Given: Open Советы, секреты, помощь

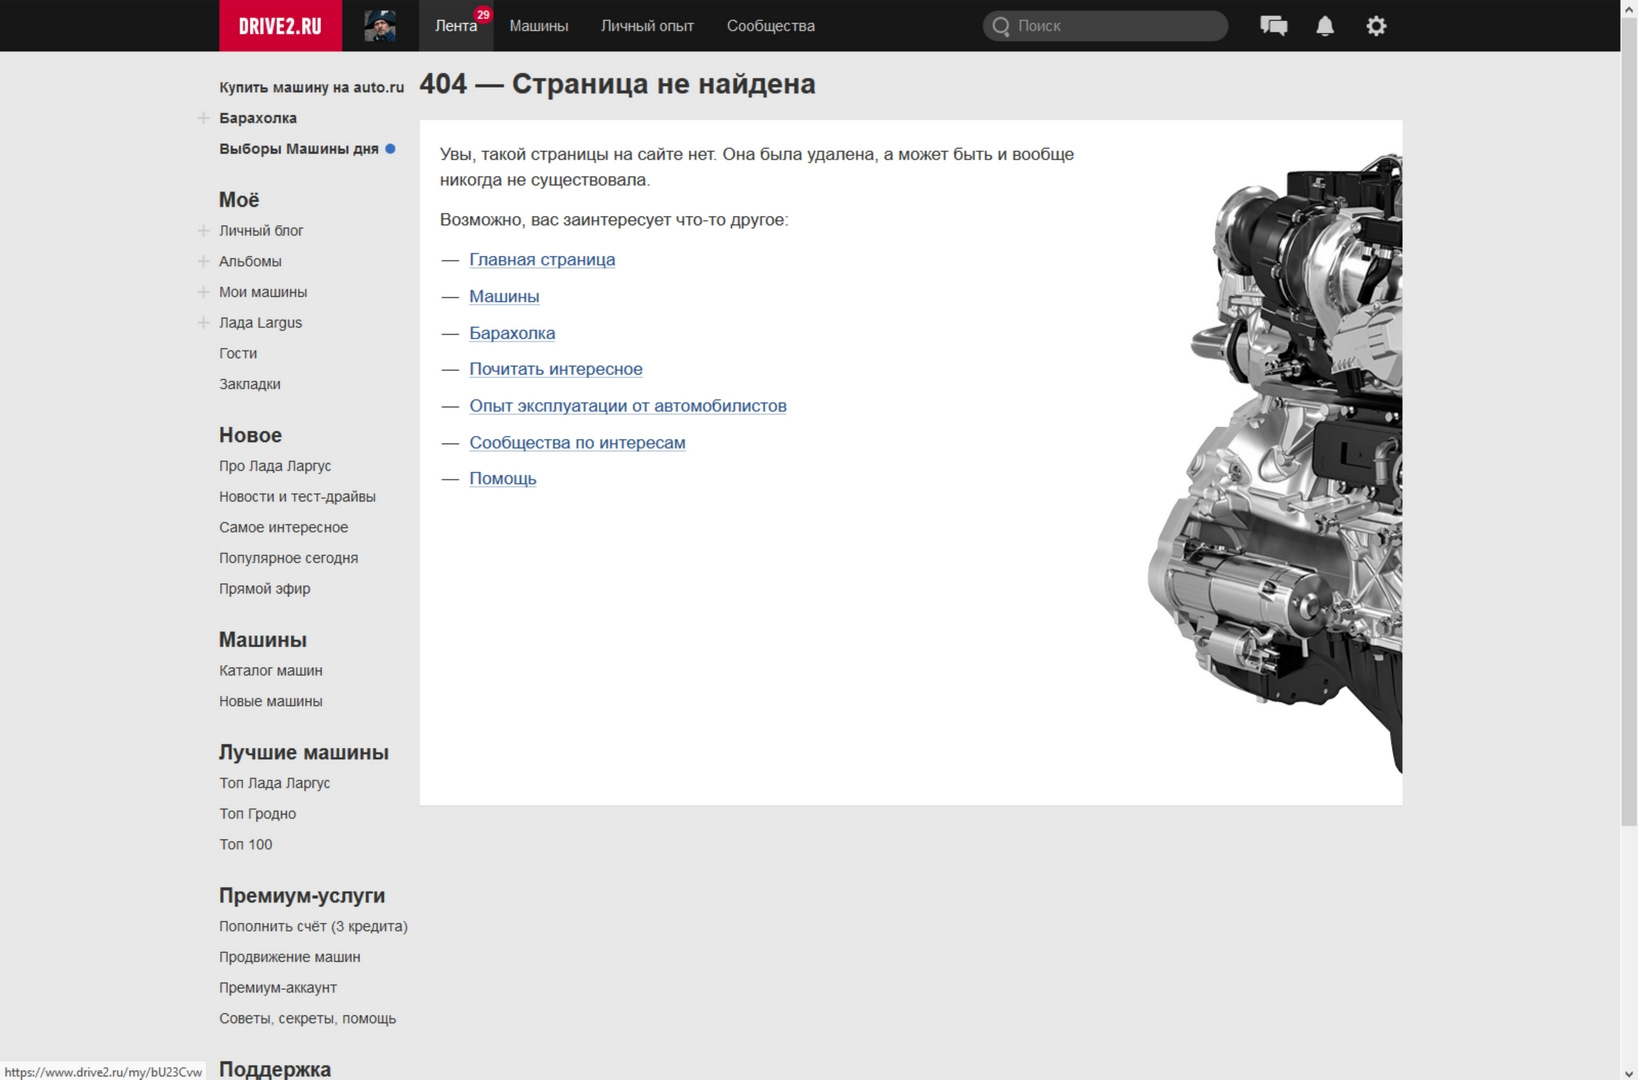Looking at the screenshot, I should [307, 1019].
